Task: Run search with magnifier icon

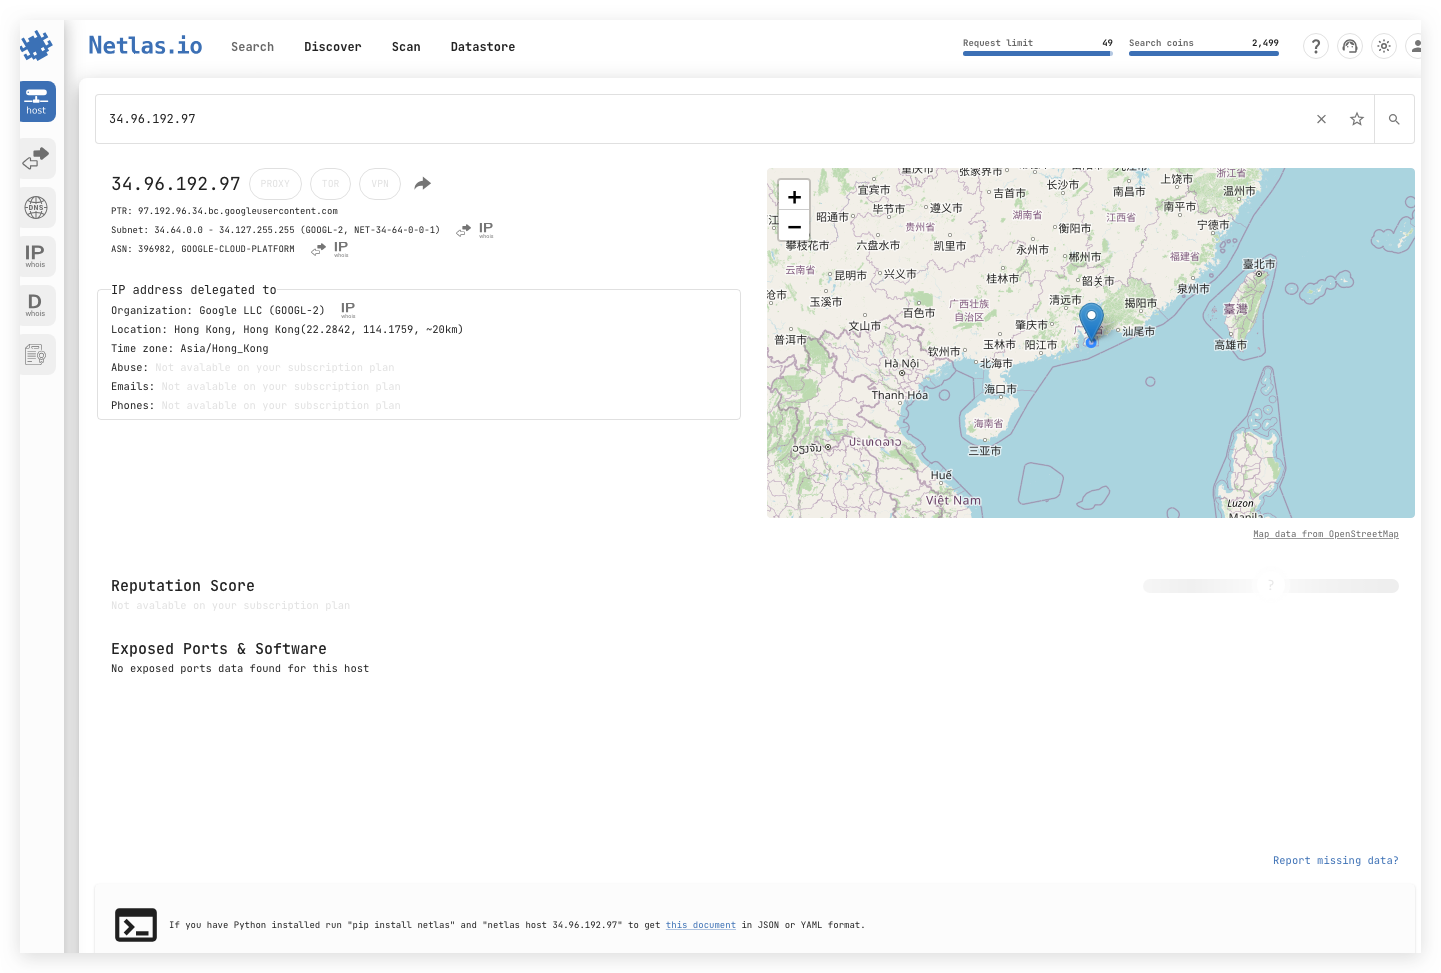Action: pos(1394,119)
